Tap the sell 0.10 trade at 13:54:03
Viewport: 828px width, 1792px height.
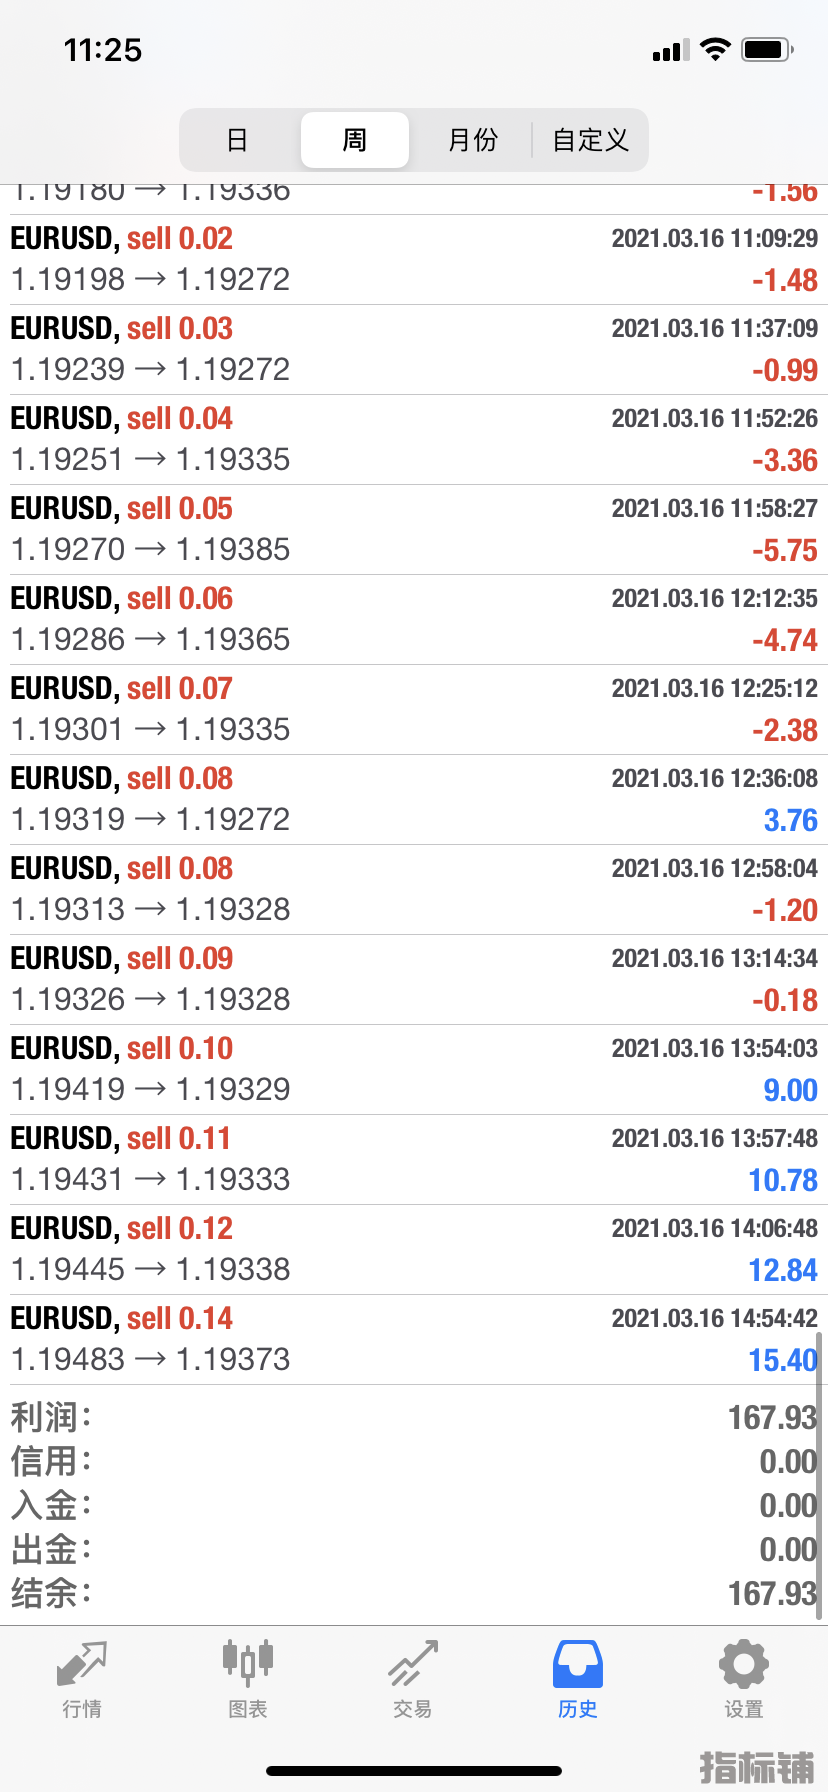[414, 1070]
